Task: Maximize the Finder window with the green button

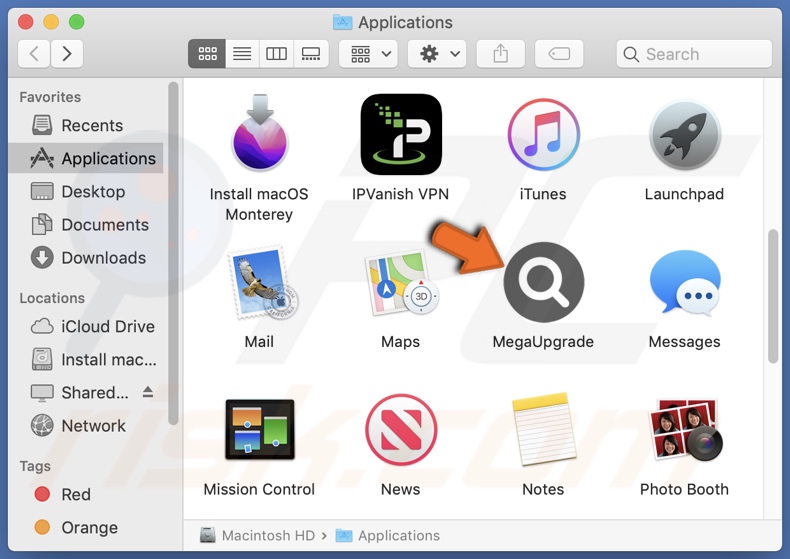Action: click(77, 22)
